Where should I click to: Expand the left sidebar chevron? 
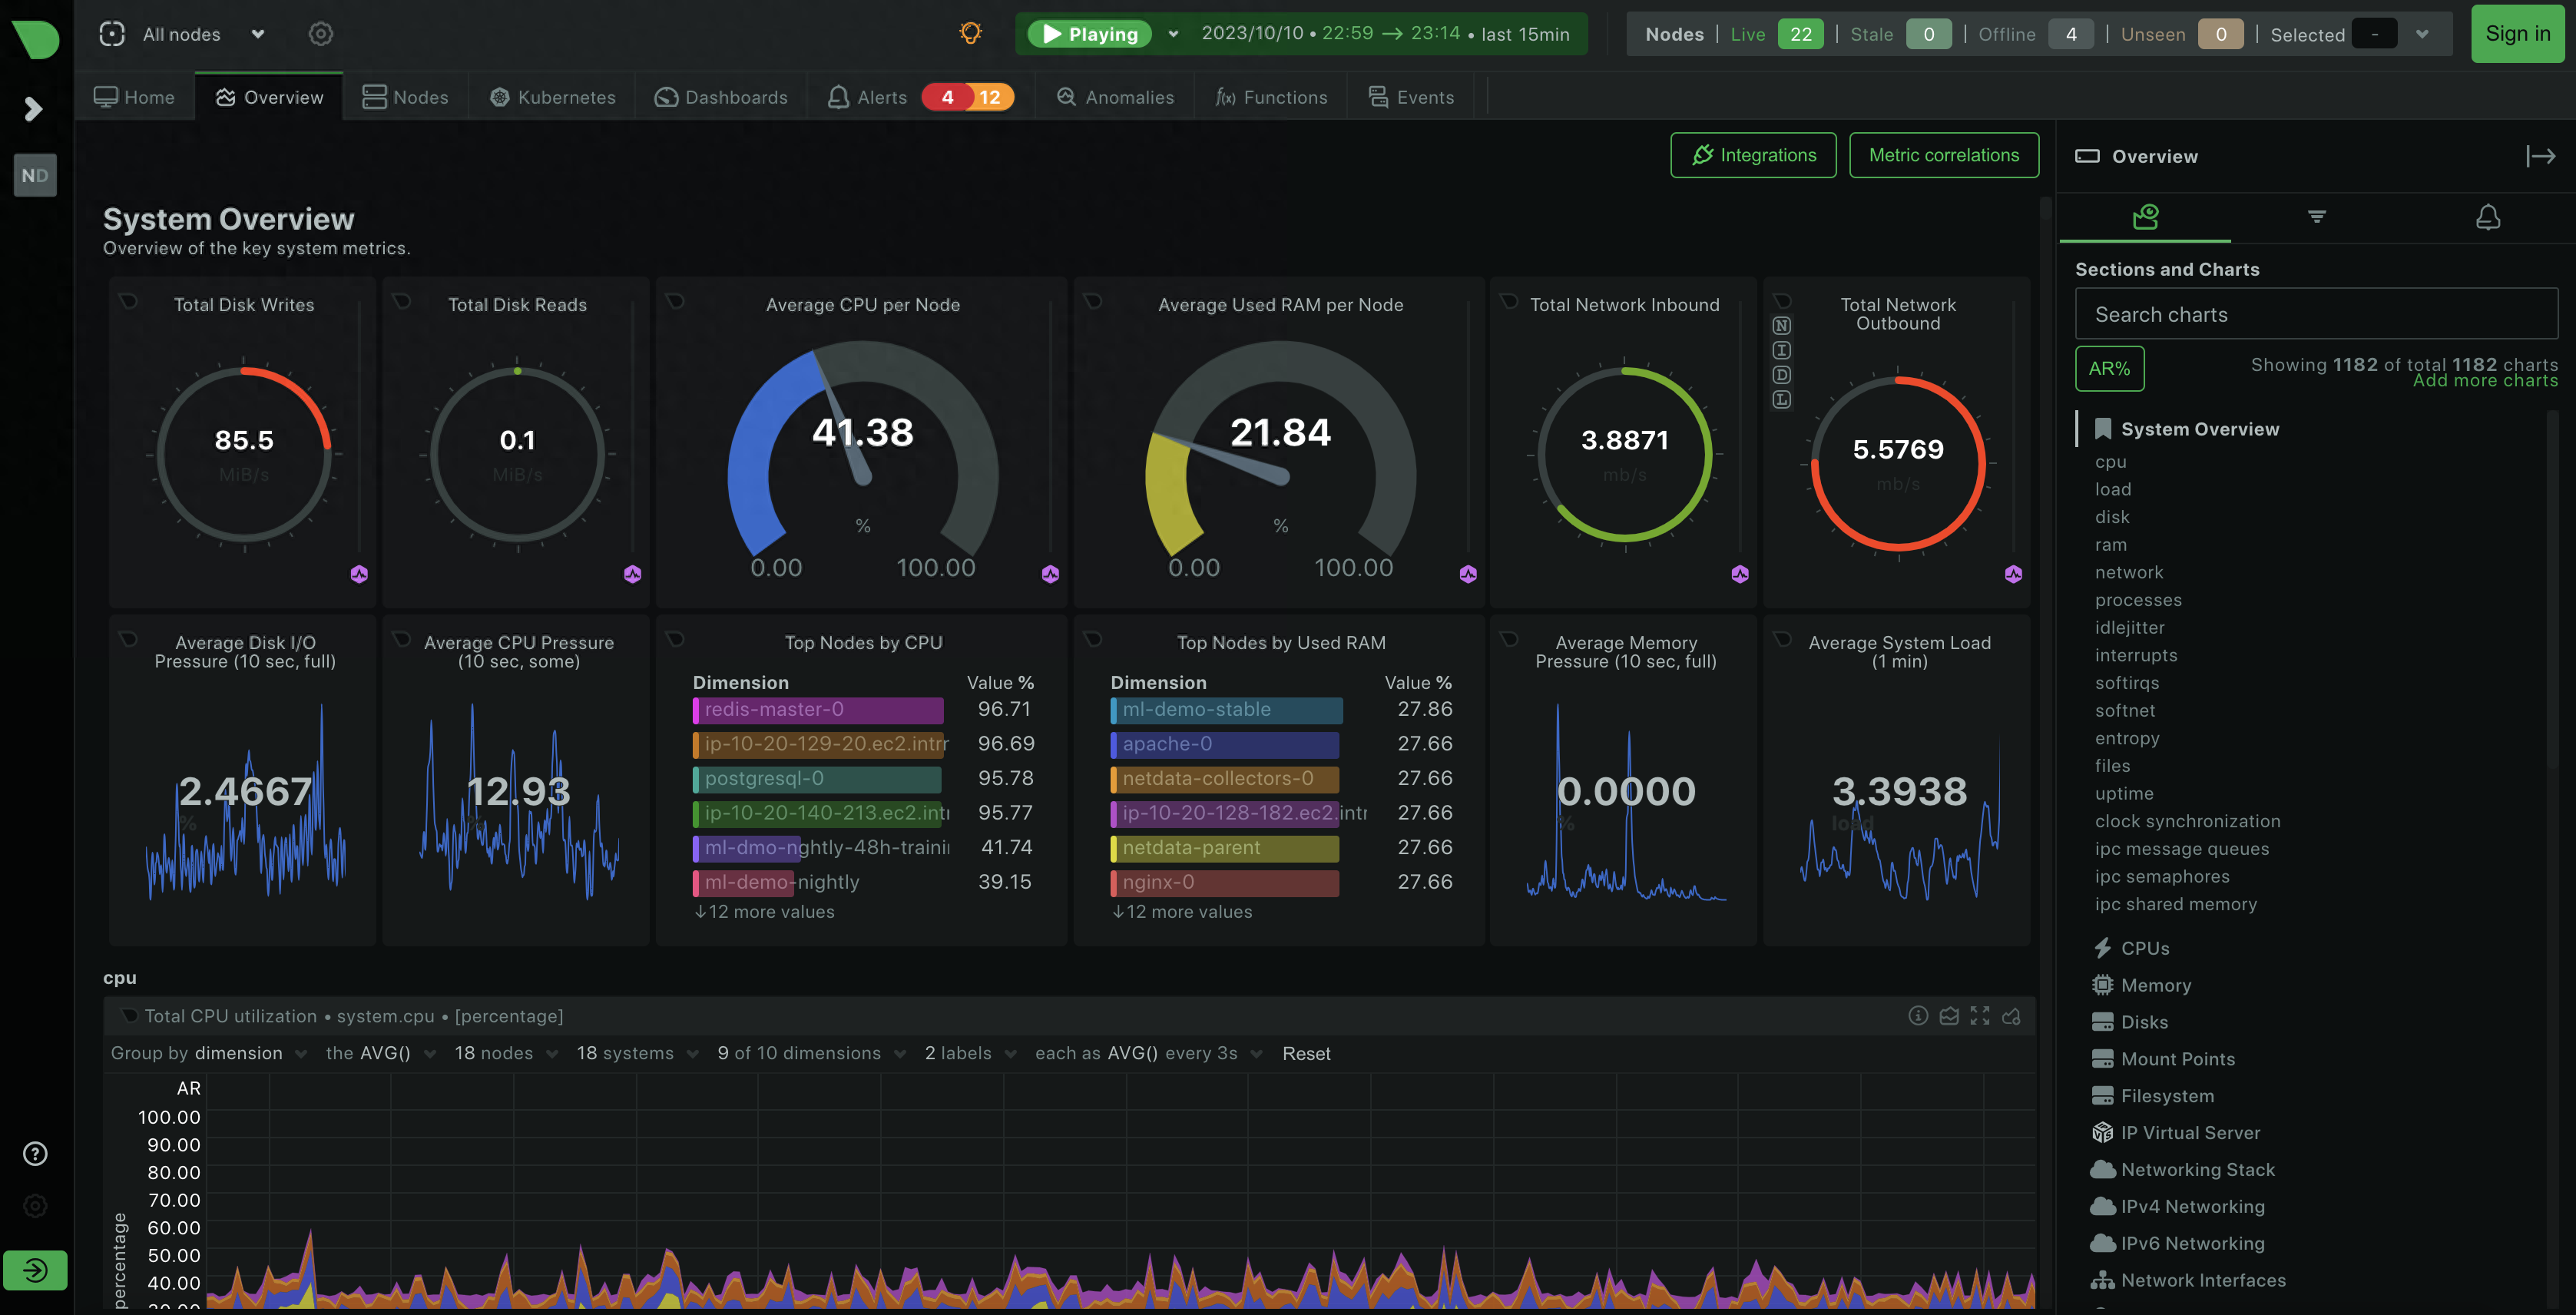point(33,108)
